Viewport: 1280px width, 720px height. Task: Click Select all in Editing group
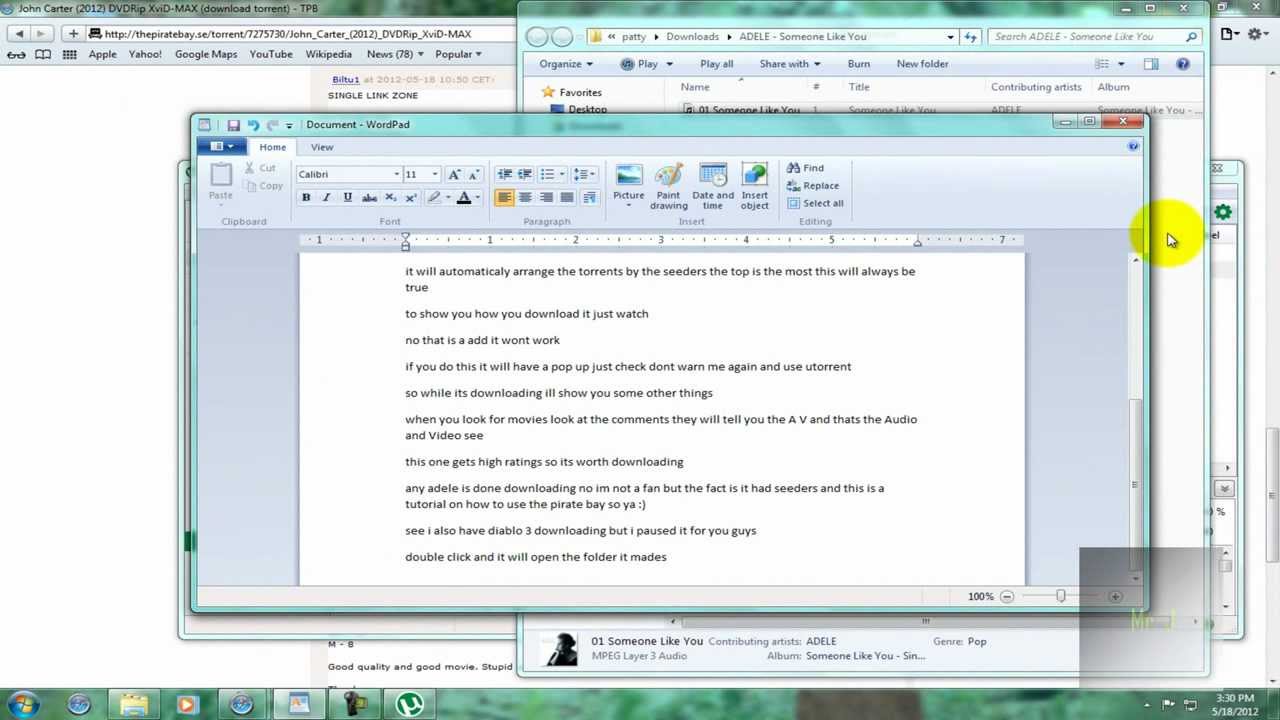coord(815,203)
